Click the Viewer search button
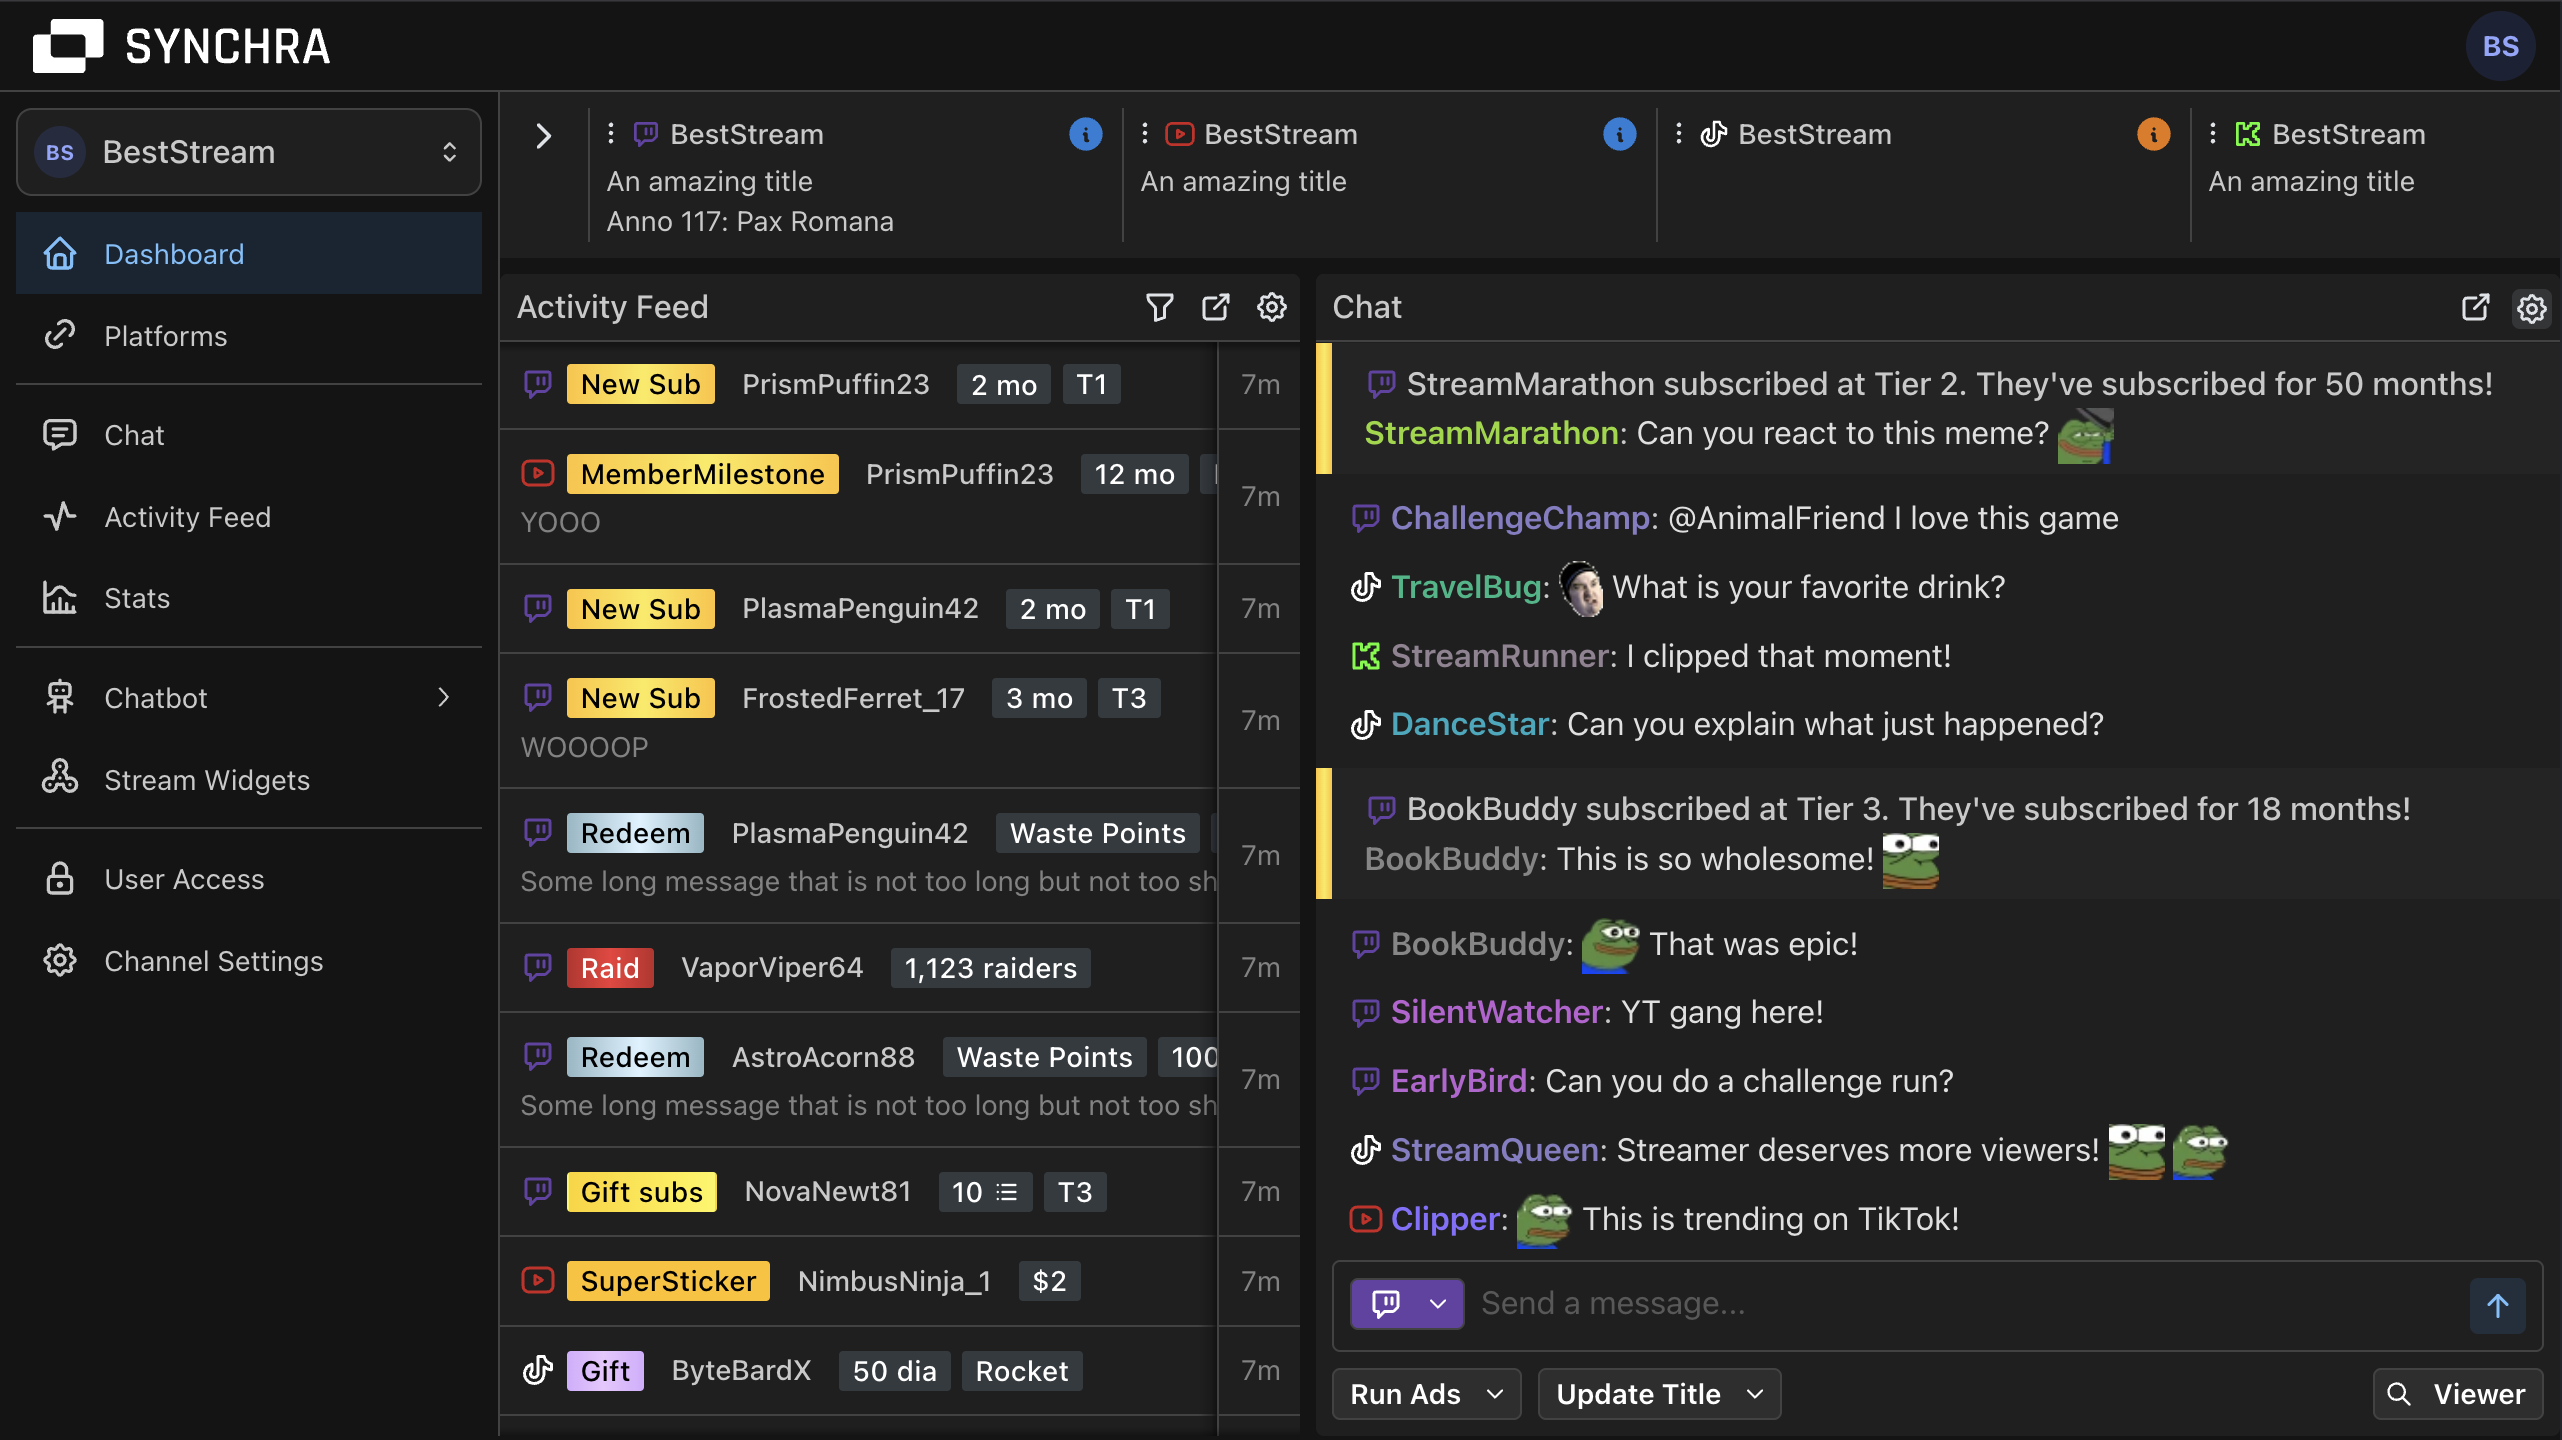This screenshot has width=2562, height=1440. [2457, 1394]
